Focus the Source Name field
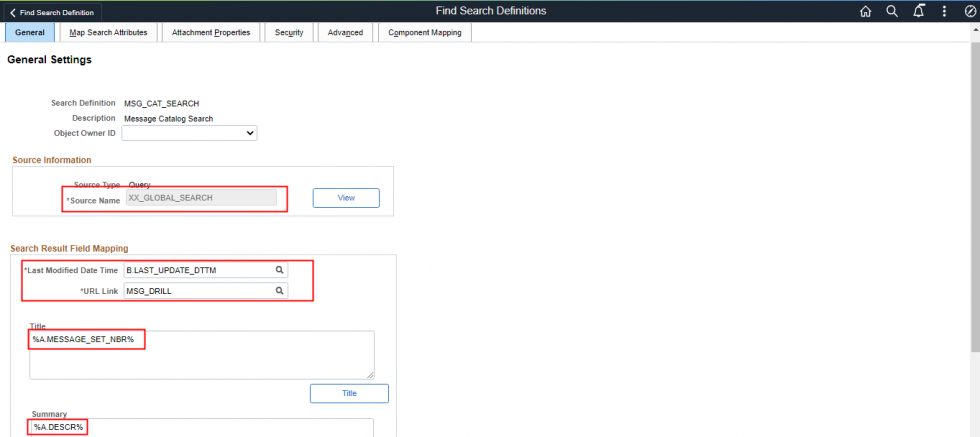Viewport: 980px width, 437px height. [201, 198]
